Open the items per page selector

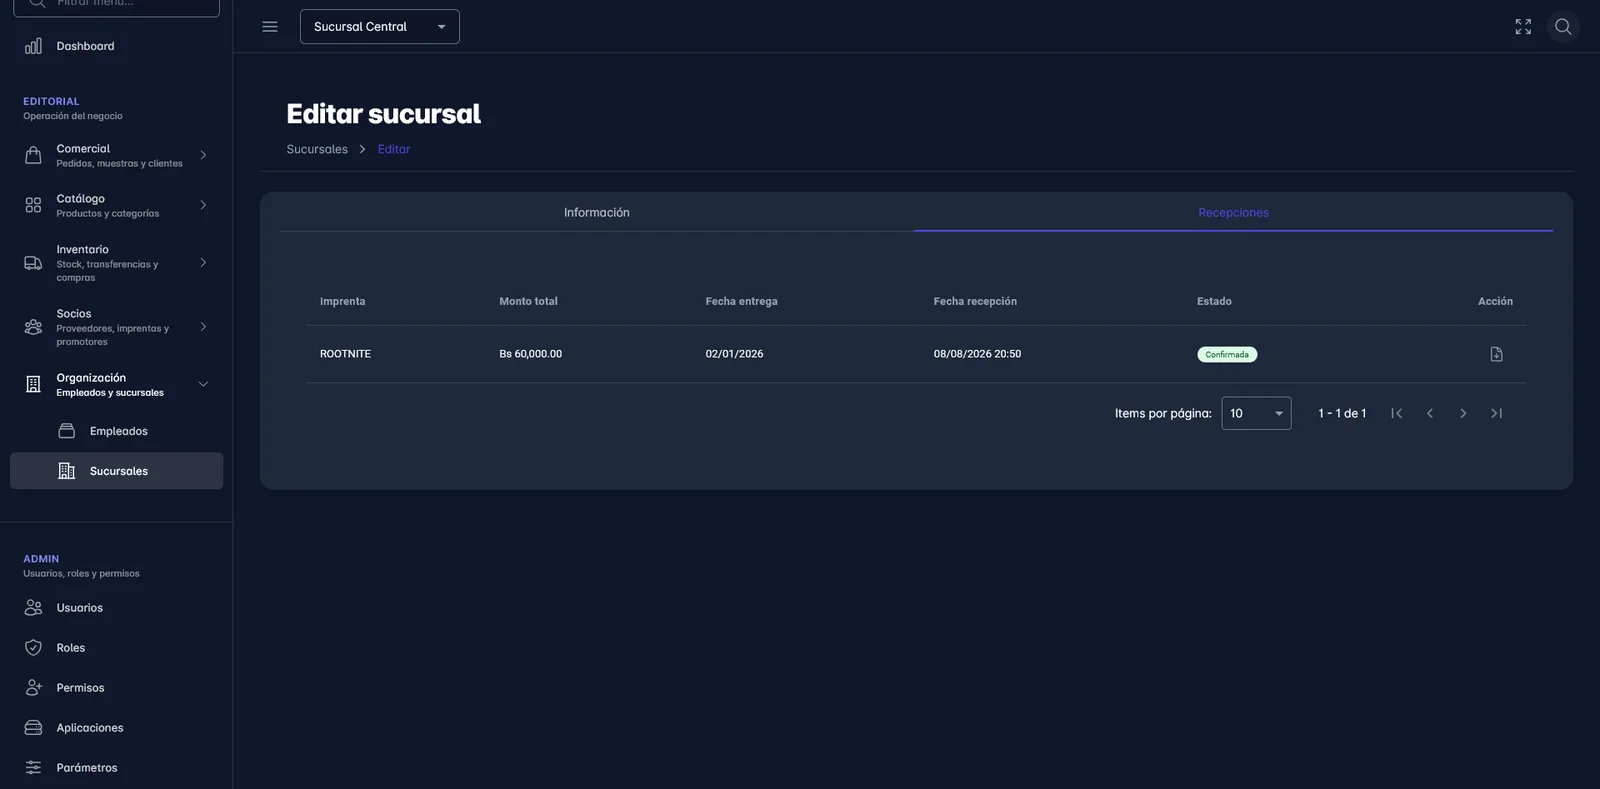[x=1256, y=413]
